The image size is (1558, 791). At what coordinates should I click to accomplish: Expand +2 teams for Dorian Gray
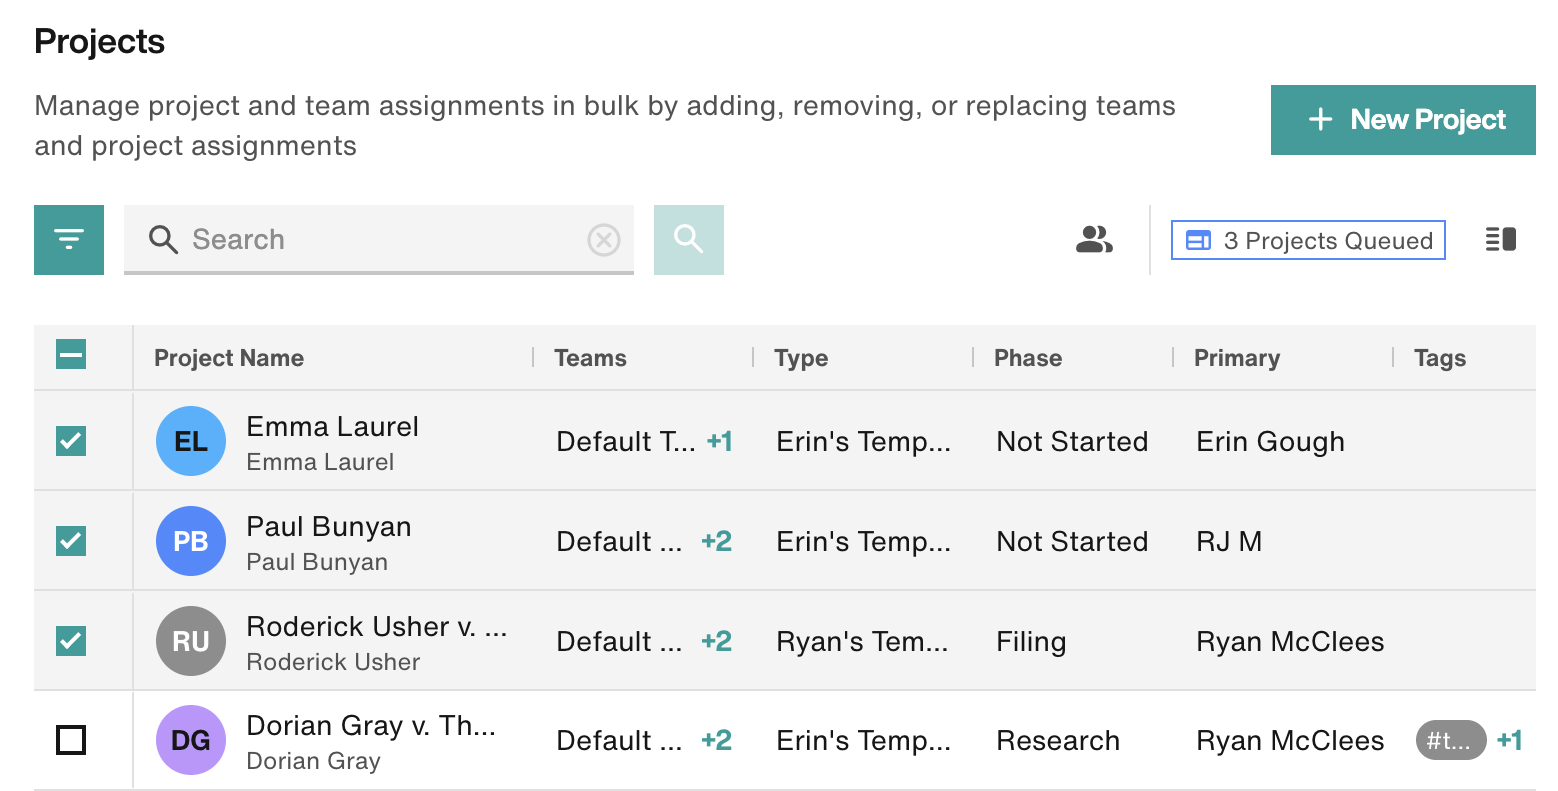[717, 740]
